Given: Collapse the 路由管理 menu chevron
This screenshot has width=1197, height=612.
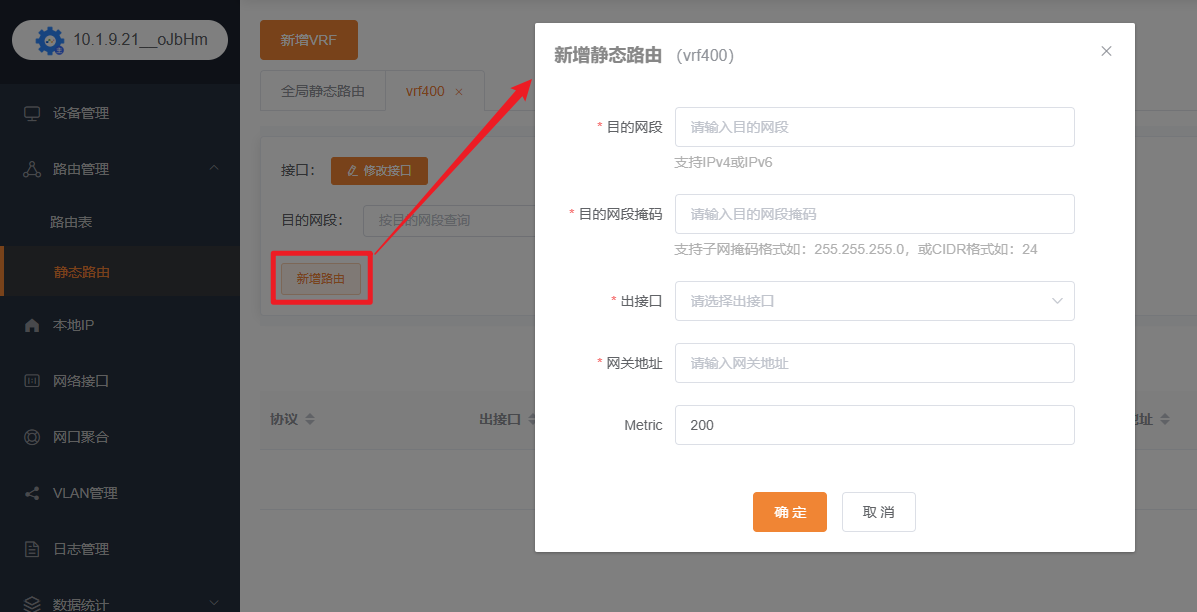Looking at the screenshot, I should [214, 168].
